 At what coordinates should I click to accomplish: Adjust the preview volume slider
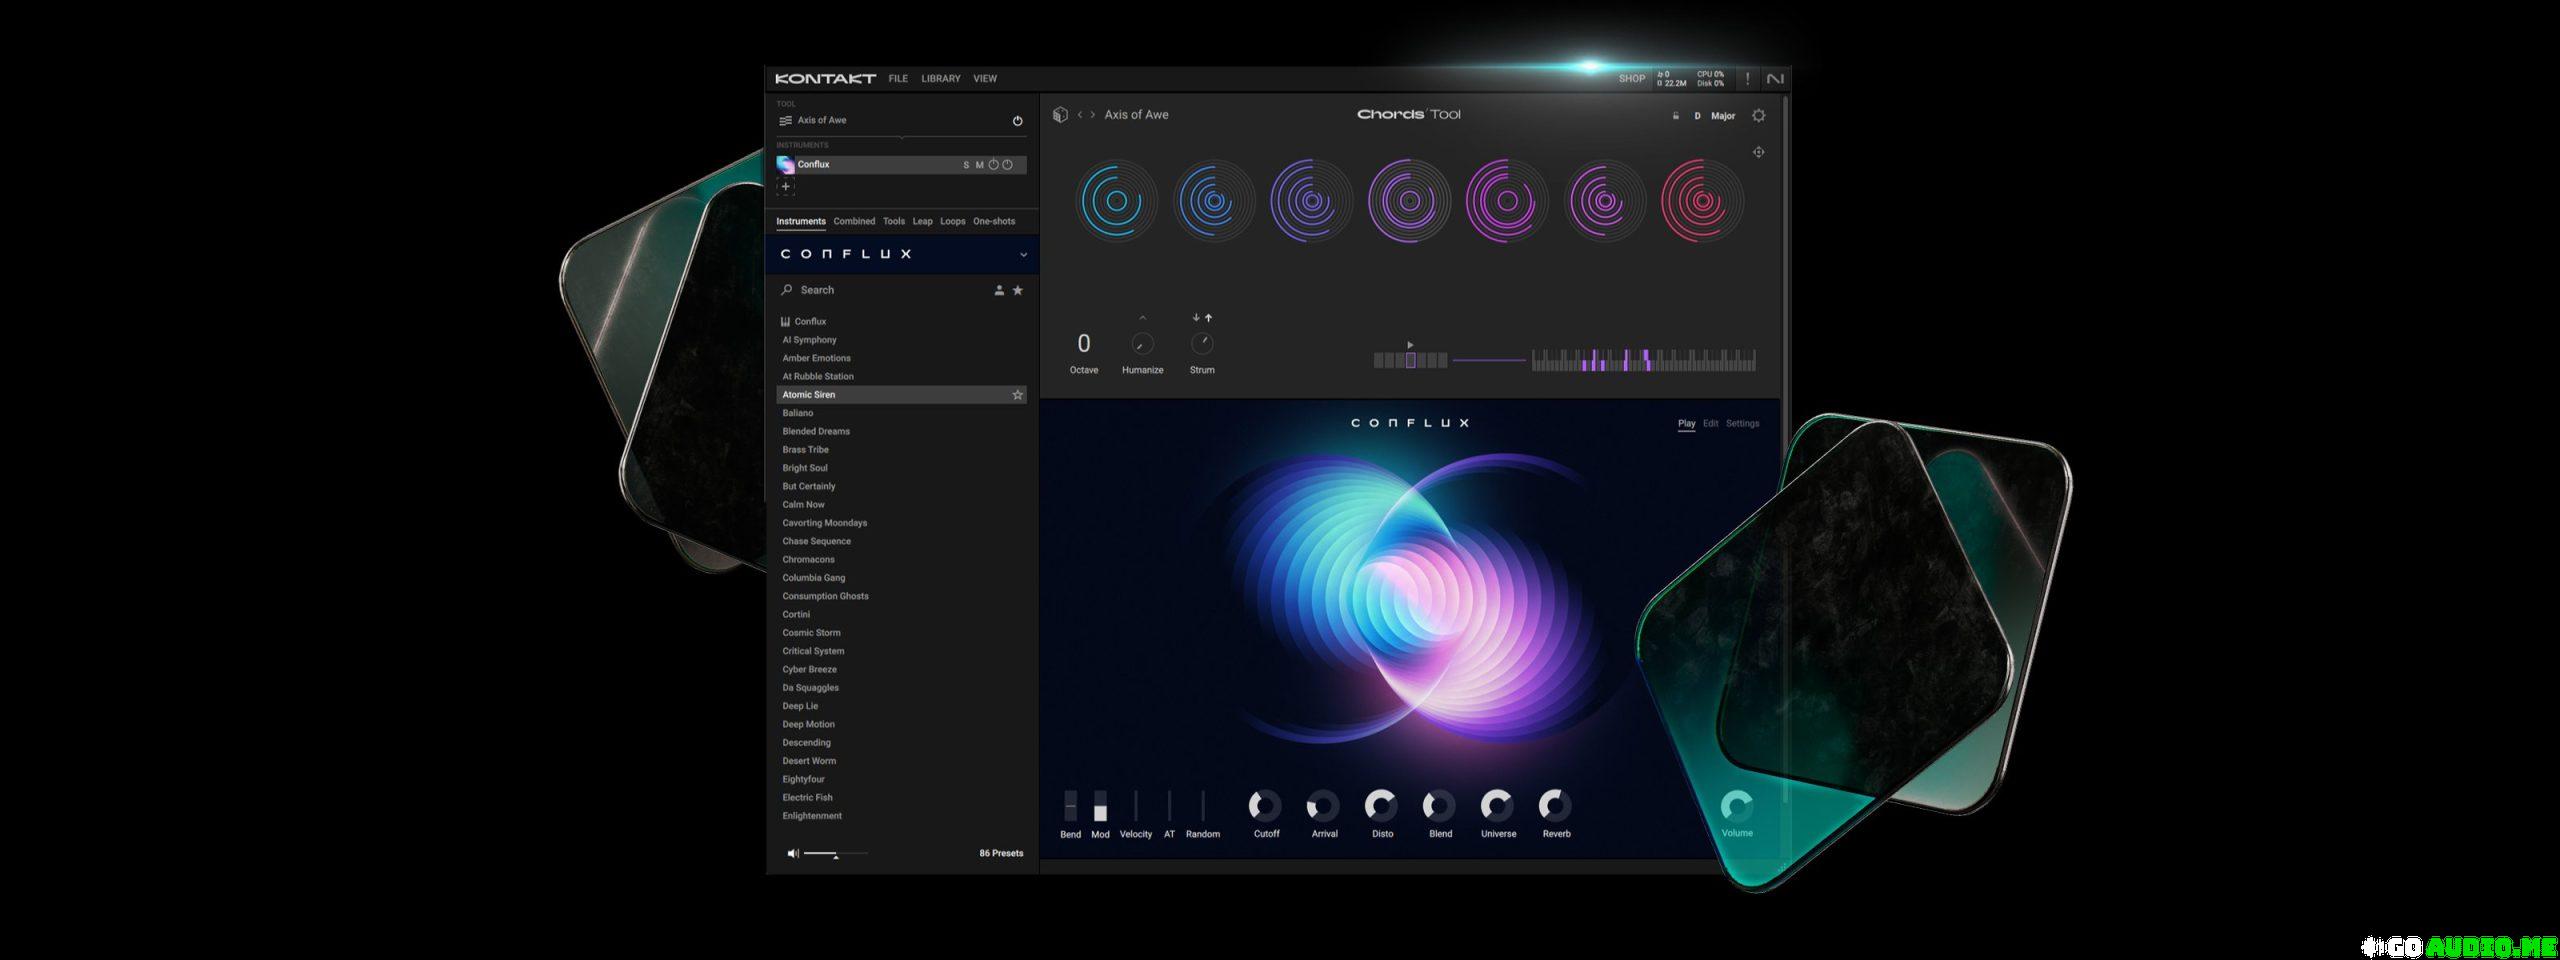click(x=836, y=854)
